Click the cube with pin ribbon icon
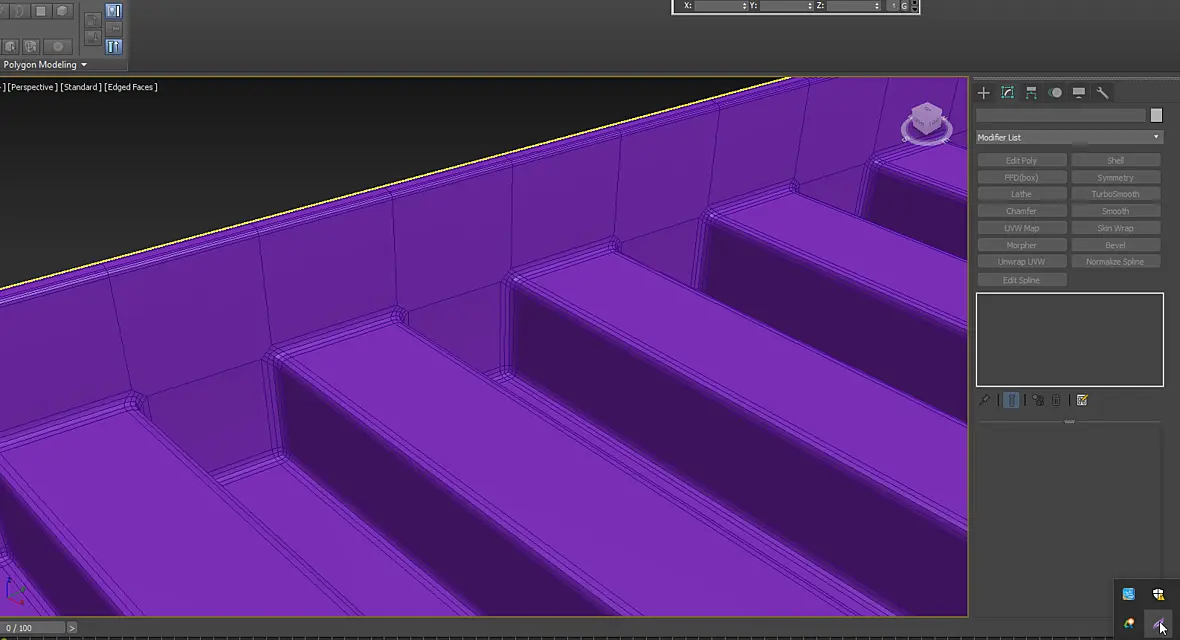 coord(31,47)
